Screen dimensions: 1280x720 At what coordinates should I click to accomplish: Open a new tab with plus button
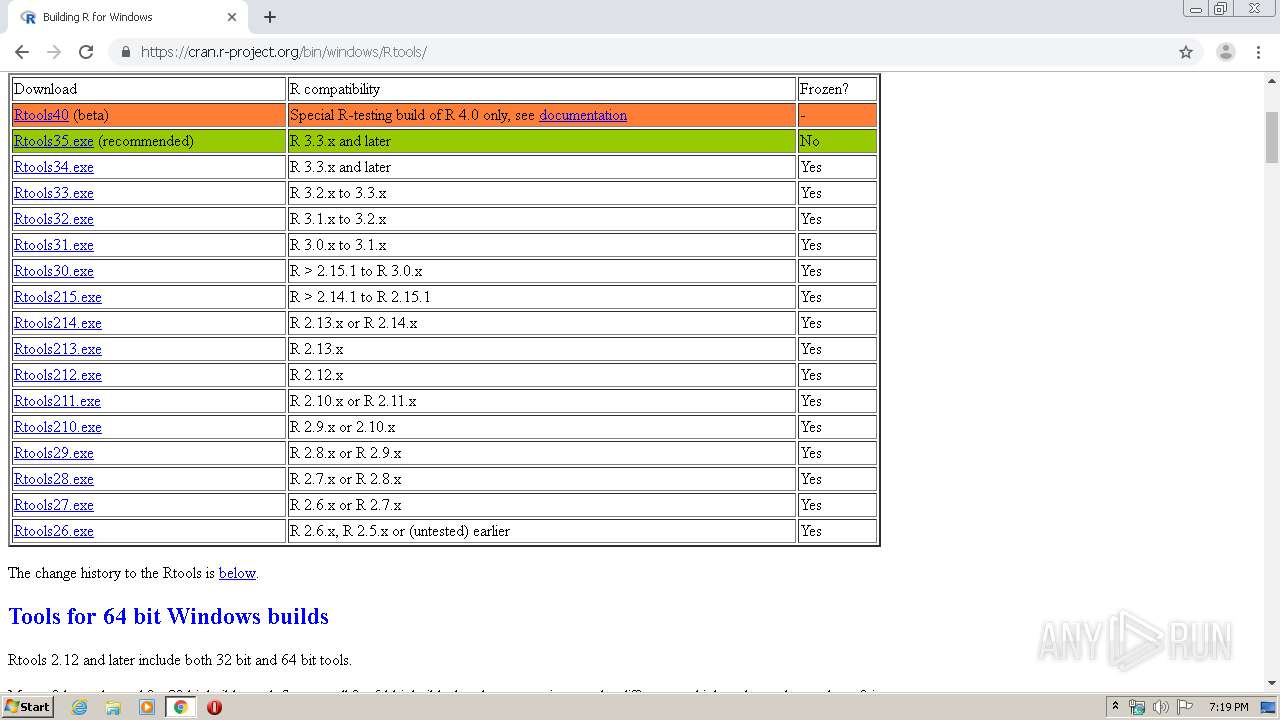pyautogui.click(x=270, y=17)
